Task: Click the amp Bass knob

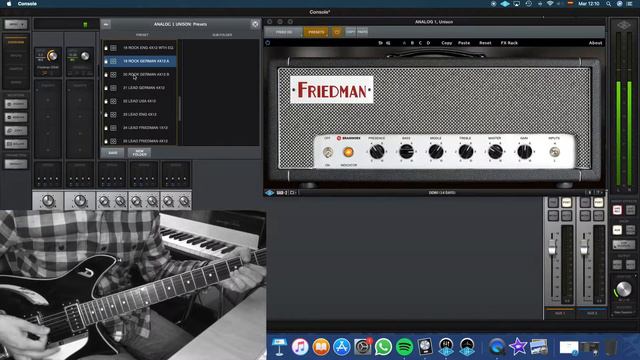Action: (406, 152)
